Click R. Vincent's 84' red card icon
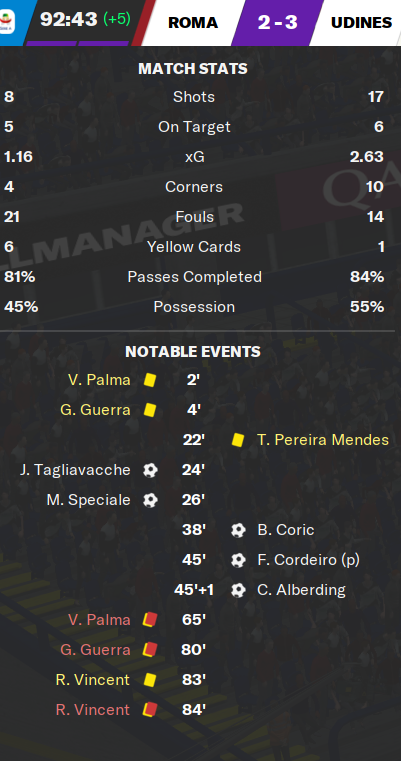 (150, 710)
